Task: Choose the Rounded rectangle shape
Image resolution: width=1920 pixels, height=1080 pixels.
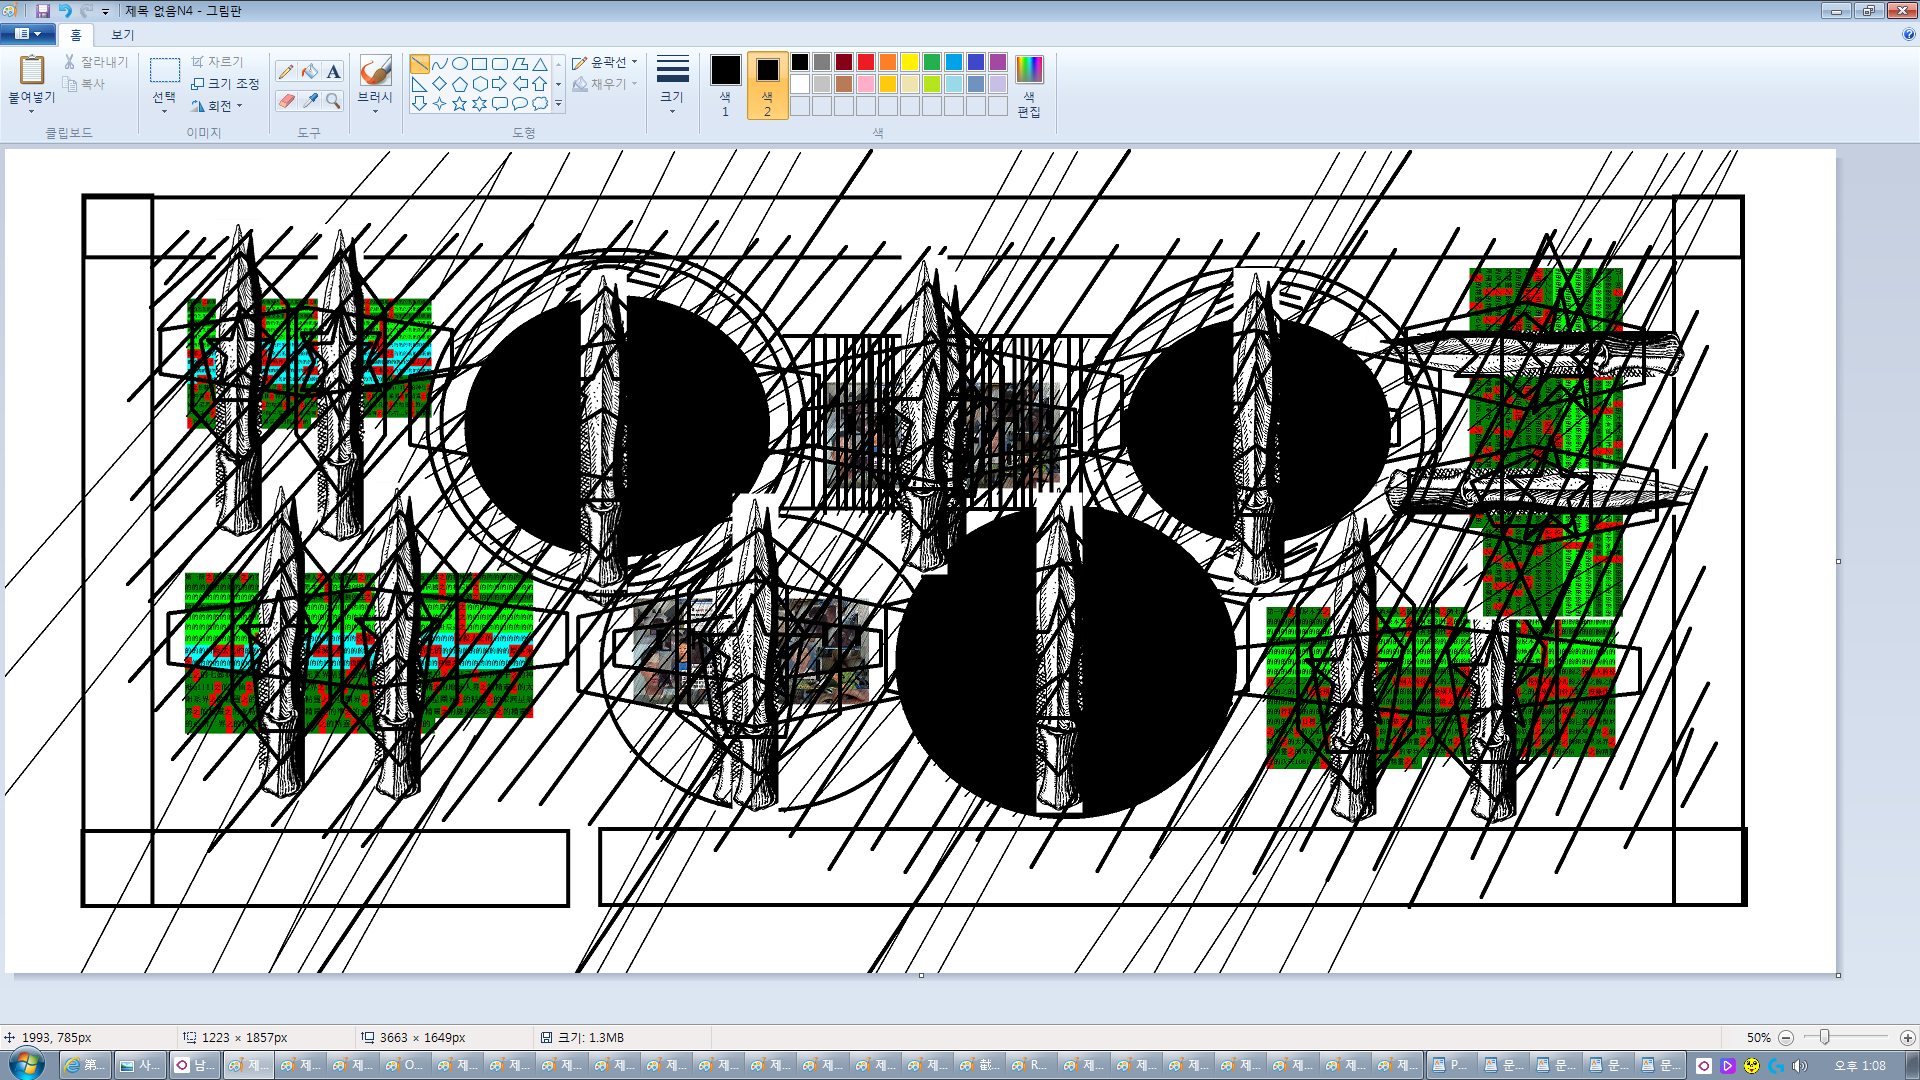Action: pos(500,64)
